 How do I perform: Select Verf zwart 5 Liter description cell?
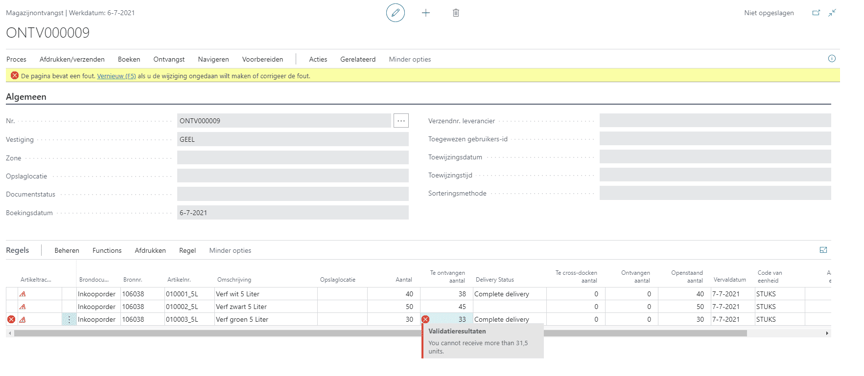[266, 307]
